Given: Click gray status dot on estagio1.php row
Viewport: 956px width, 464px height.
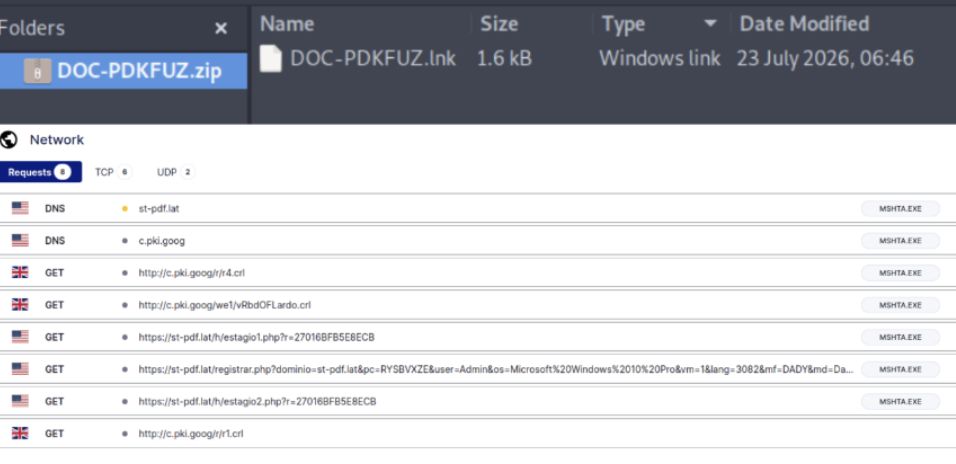Looking at the screenshot, I should [125, 337].
